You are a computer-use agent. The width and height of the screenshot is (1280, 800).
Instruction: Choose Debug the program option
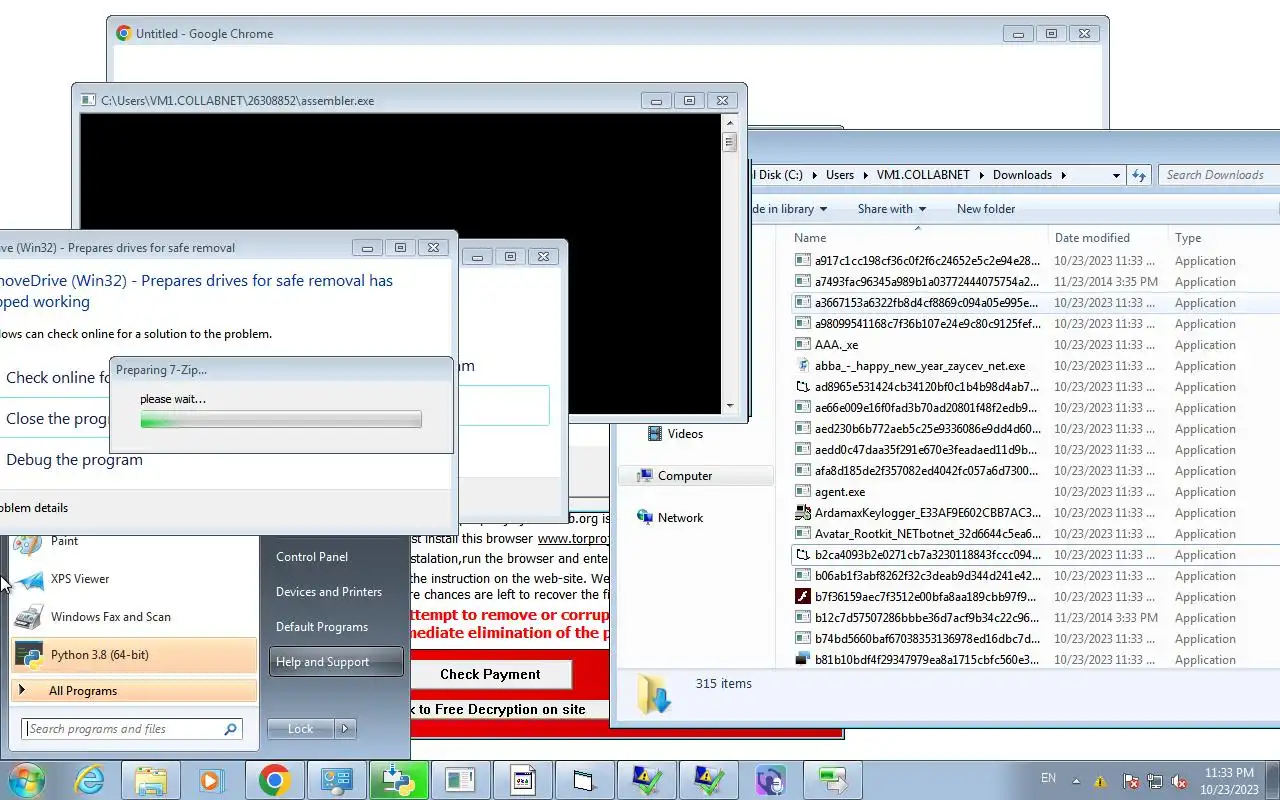(x=74, y=460)
